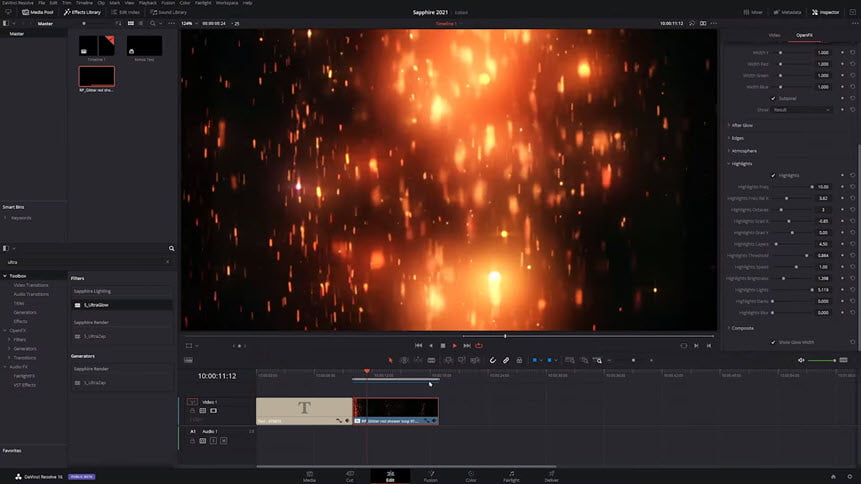Open the viewer zoom percentage dropdown
This screenshot has height=484, width=861.
tap(189, 24)
